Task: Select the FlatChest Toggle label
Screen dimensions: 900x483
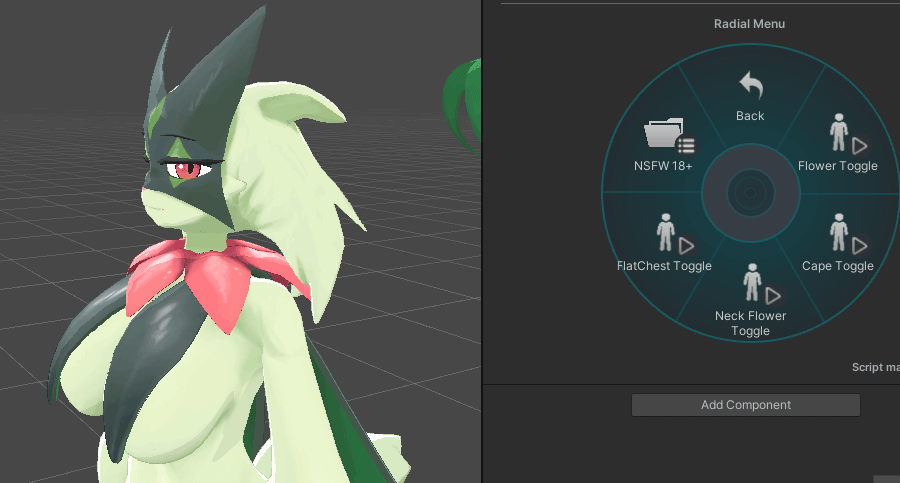Action: [664, 266]
